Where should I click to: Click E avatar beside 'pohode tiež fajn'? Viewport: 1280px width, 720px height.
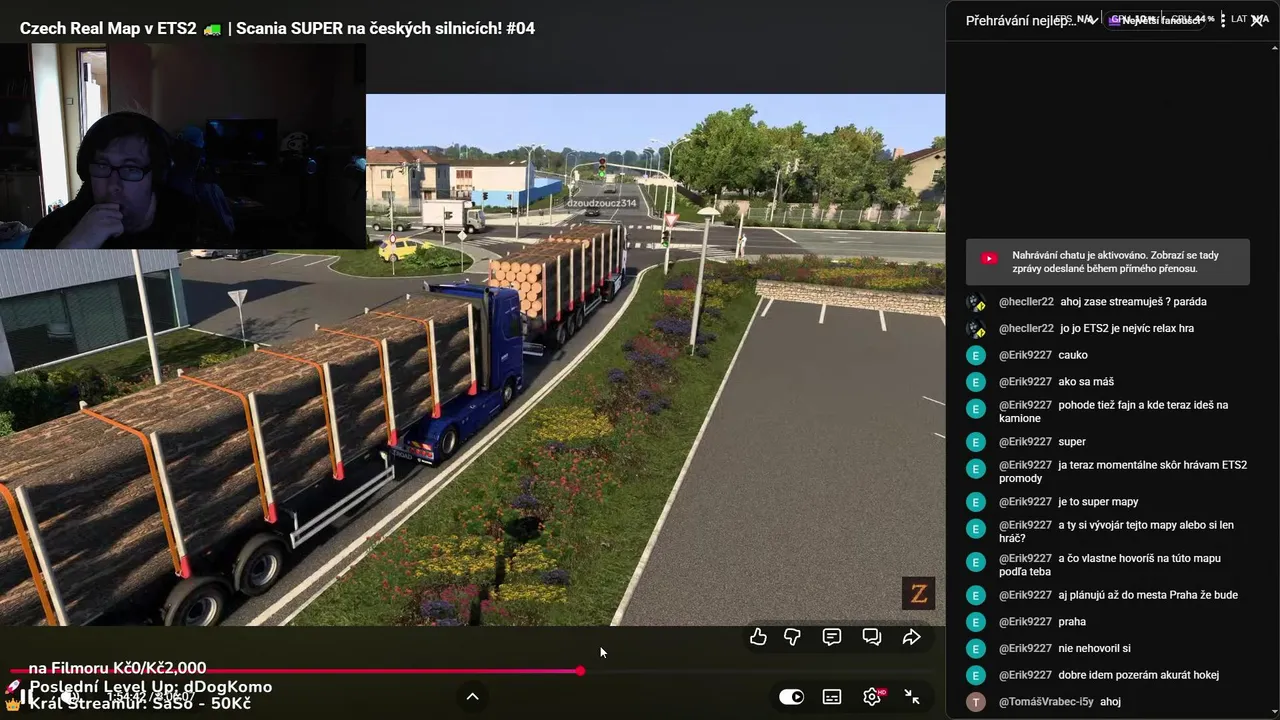976,408
